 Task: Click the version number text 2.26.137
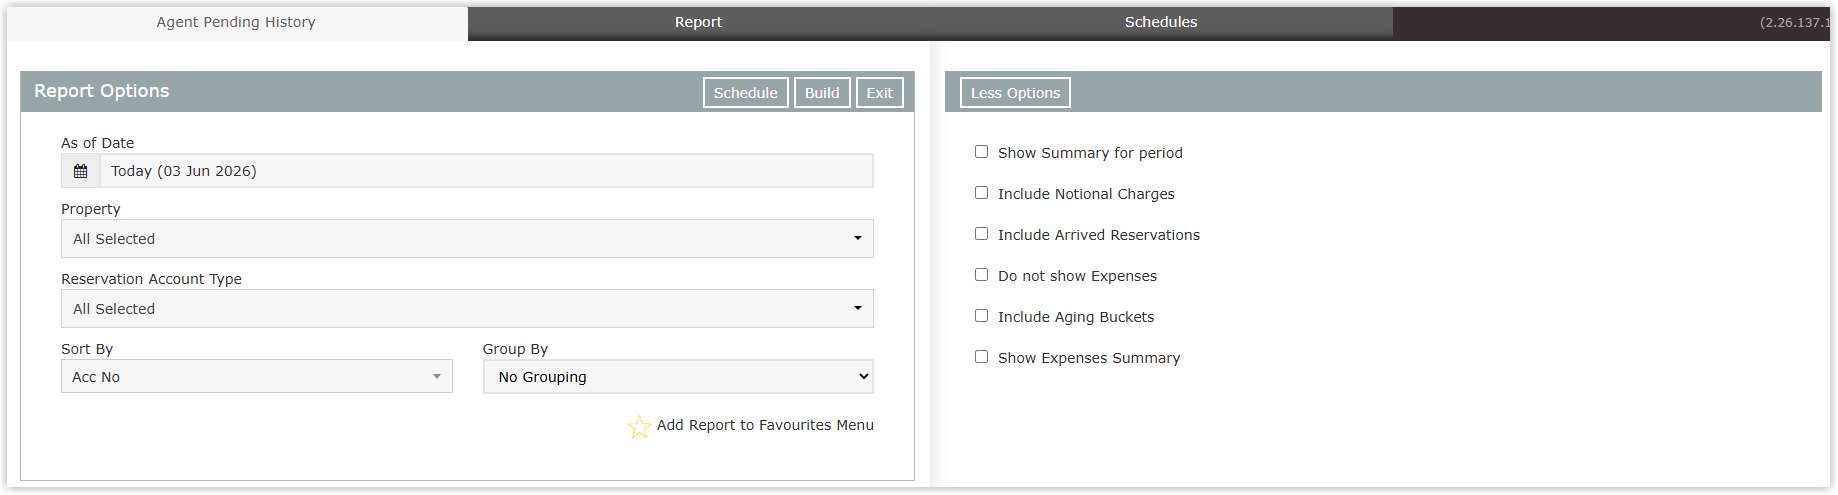pyautogui.click(x=1794, y=22)
